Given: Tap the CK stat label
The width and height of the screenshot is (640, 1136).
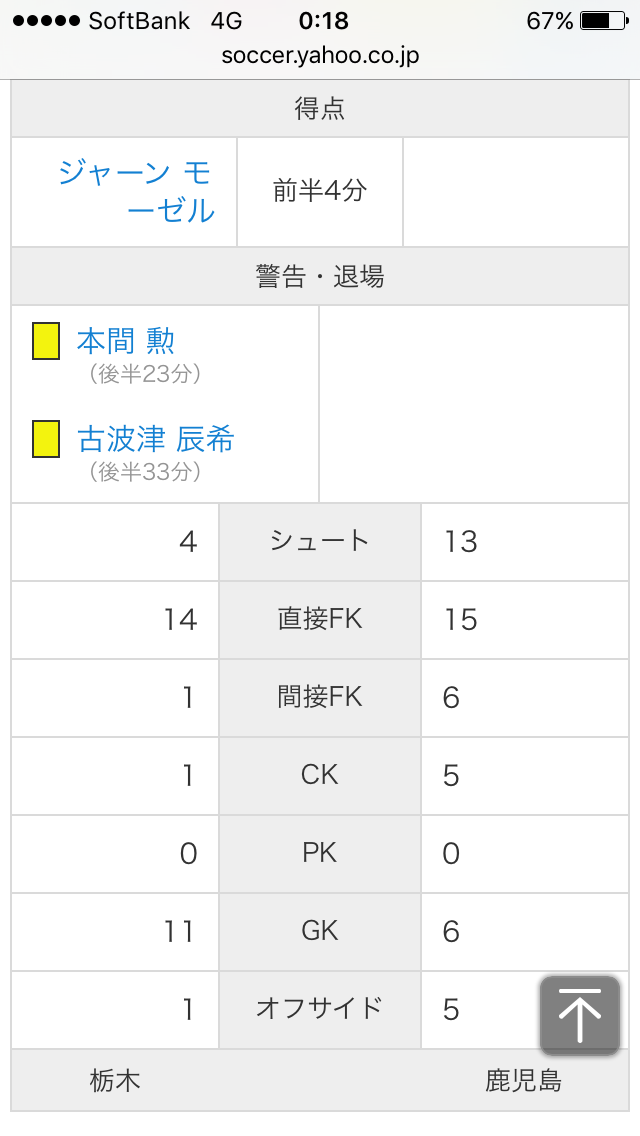Looking at the screenshot, I should (x=320, y=775).
